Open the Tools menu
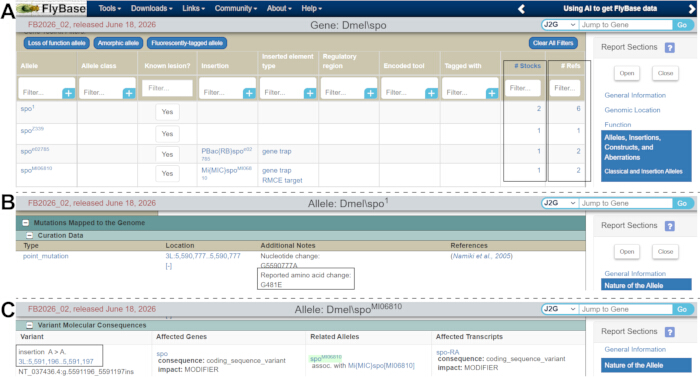This screenshot has width=700, height=377. click(x=109, y=8)
